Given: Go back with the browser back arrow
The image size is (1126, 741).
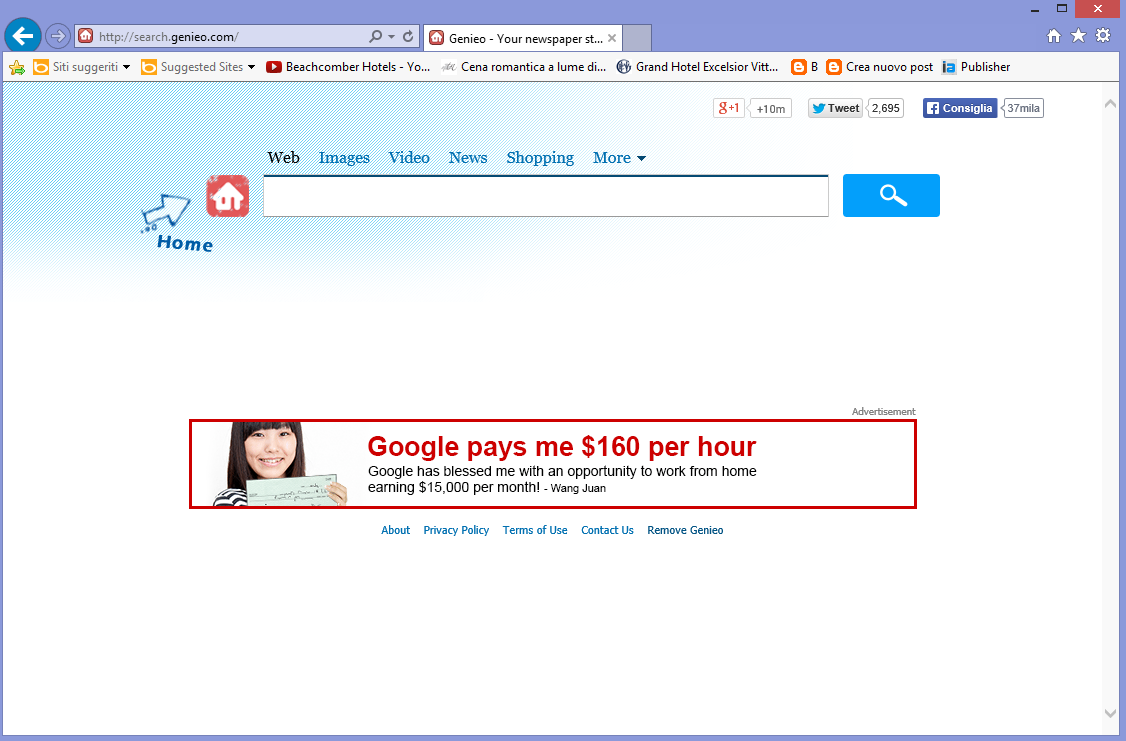Looking at the screenshot, I should (x=23, y=36).
